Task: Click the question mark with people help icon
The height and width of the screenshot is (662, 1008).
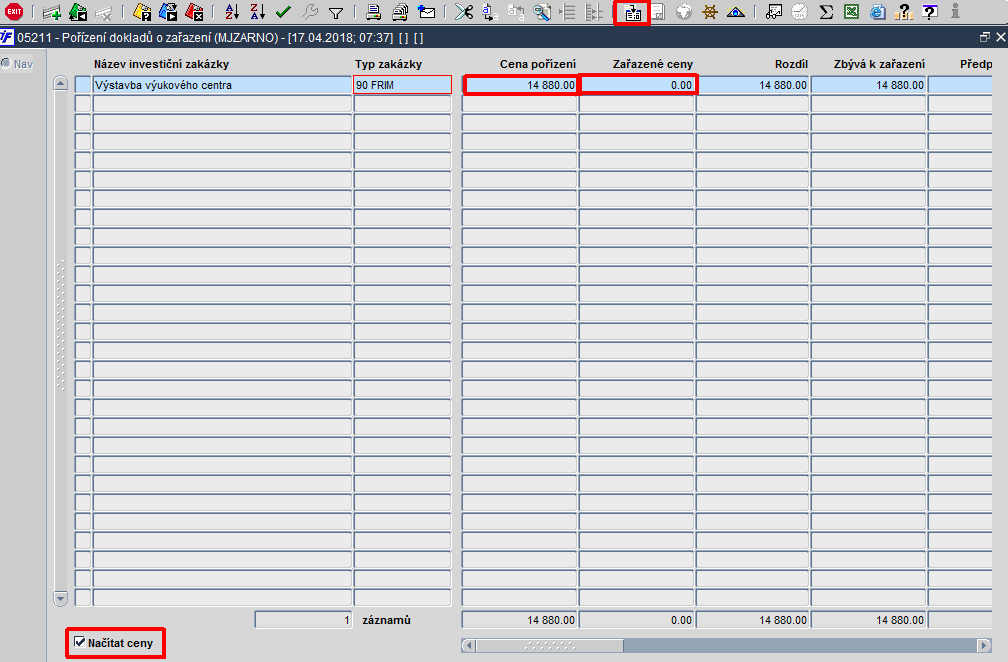Action: point(903,12)
